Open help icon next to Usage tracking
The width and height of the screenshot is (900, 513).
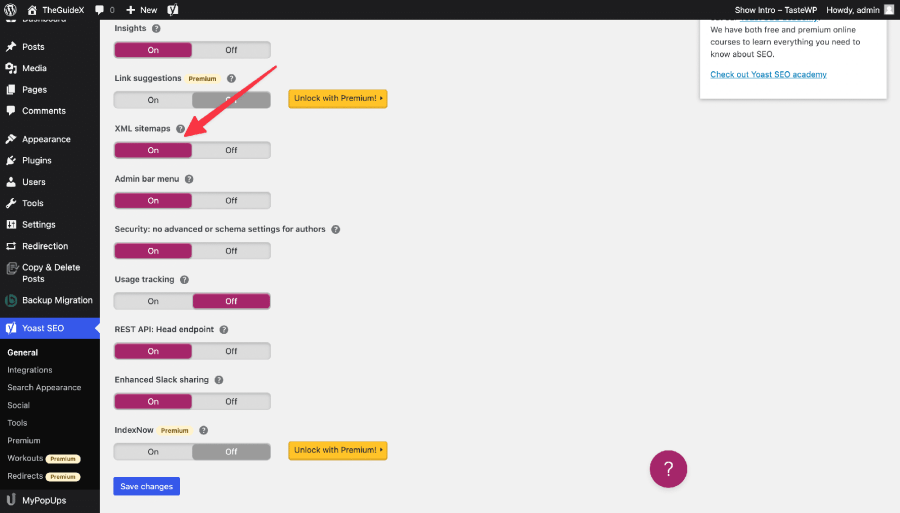184,279
